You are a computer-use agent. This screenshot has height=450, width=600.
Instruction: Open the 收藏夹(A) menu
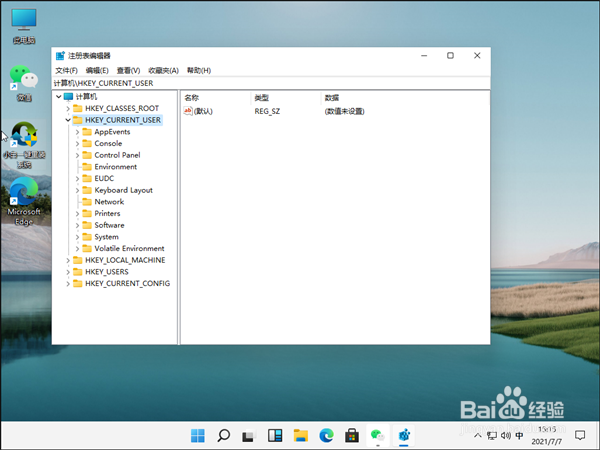click(x=163, y=70)
